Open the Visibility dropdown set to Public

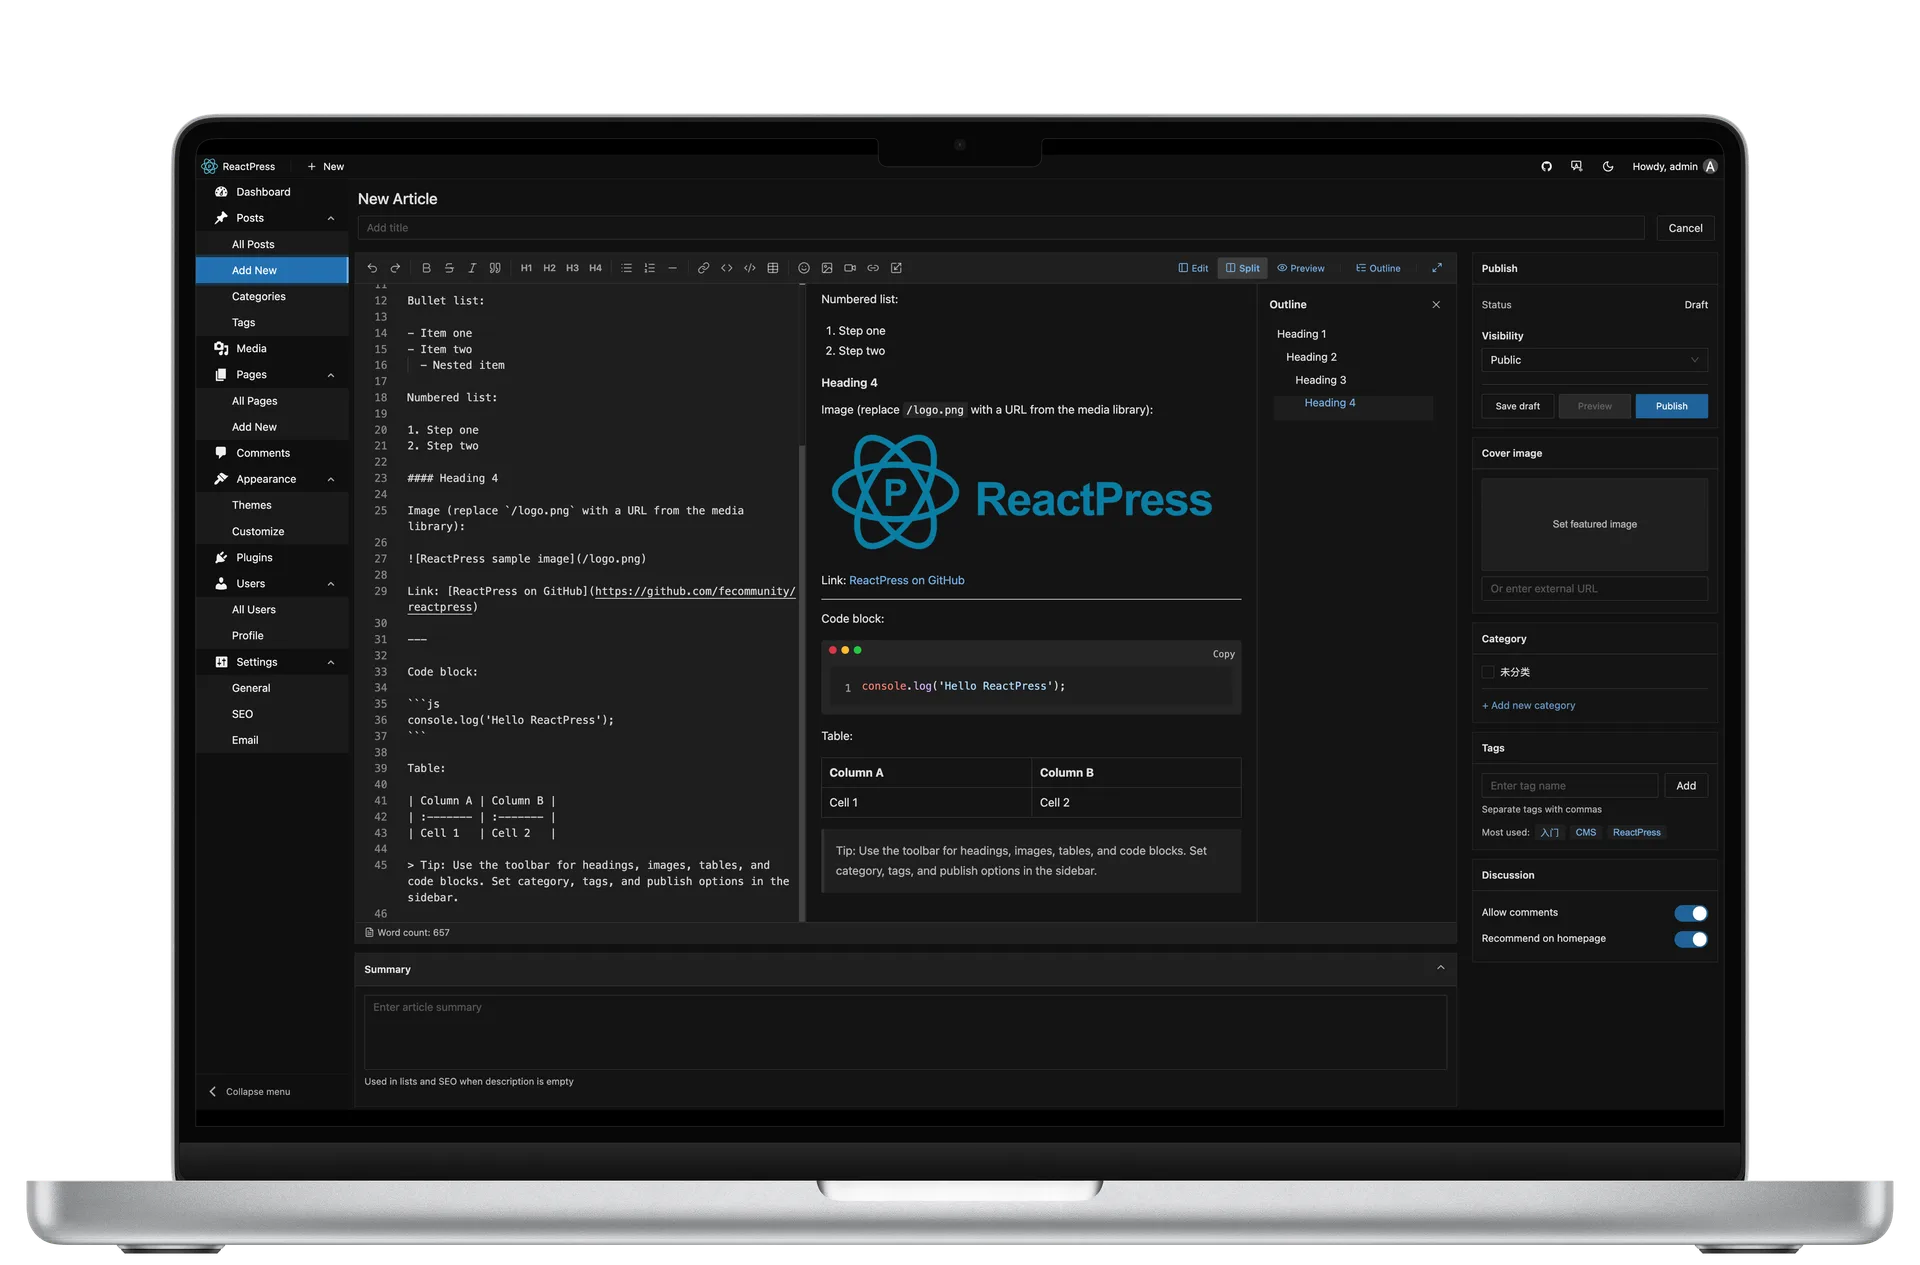[x=1594, y=360]
